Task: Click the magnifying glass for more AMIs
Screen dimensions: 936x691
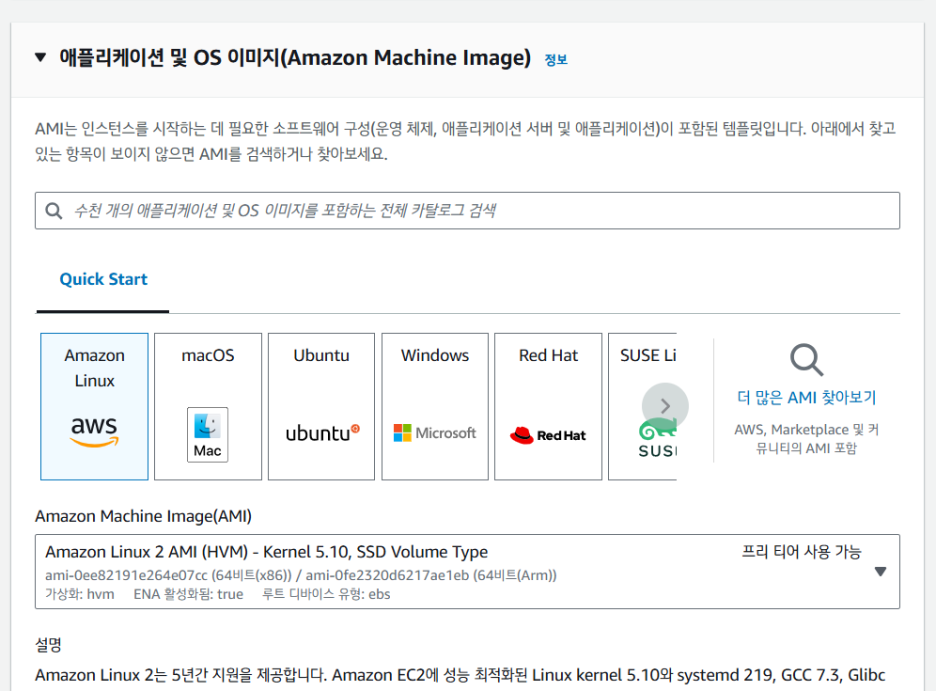Action: click(x=806, y=360)
